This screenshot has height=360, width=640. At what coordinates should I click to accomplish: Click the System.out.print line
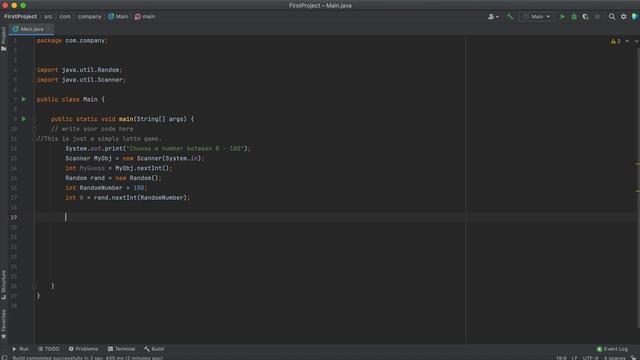pos(158,149)
